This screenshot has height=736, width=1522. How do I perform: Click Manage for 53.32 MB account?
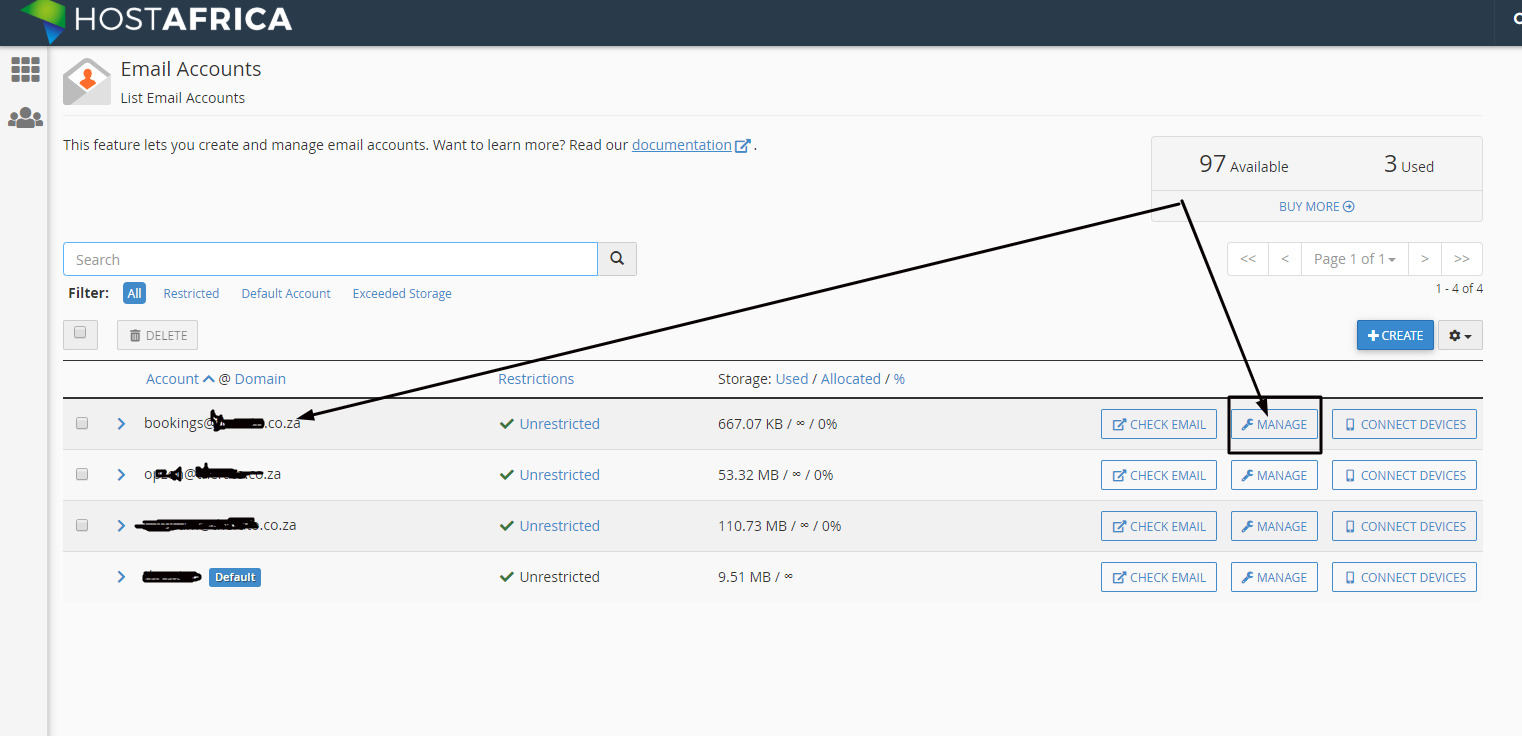(x=1274, y=475)
